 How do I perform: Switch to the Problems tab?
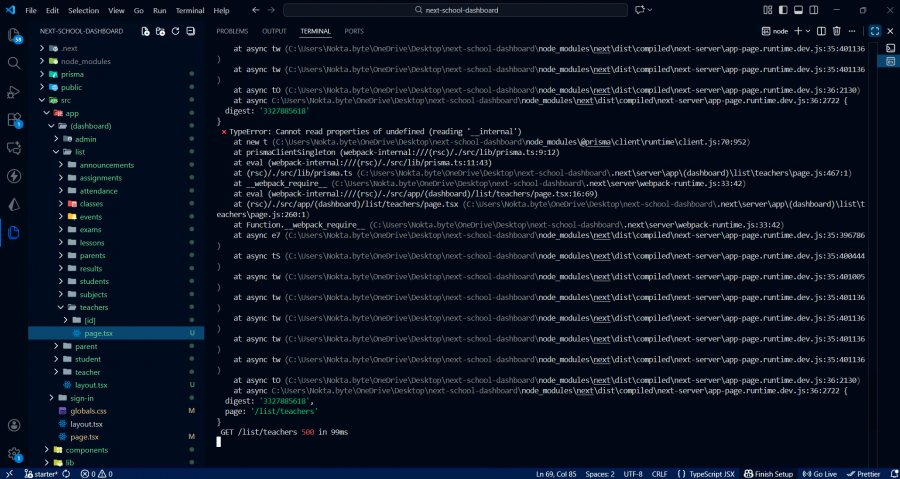[x=232, y=31]
